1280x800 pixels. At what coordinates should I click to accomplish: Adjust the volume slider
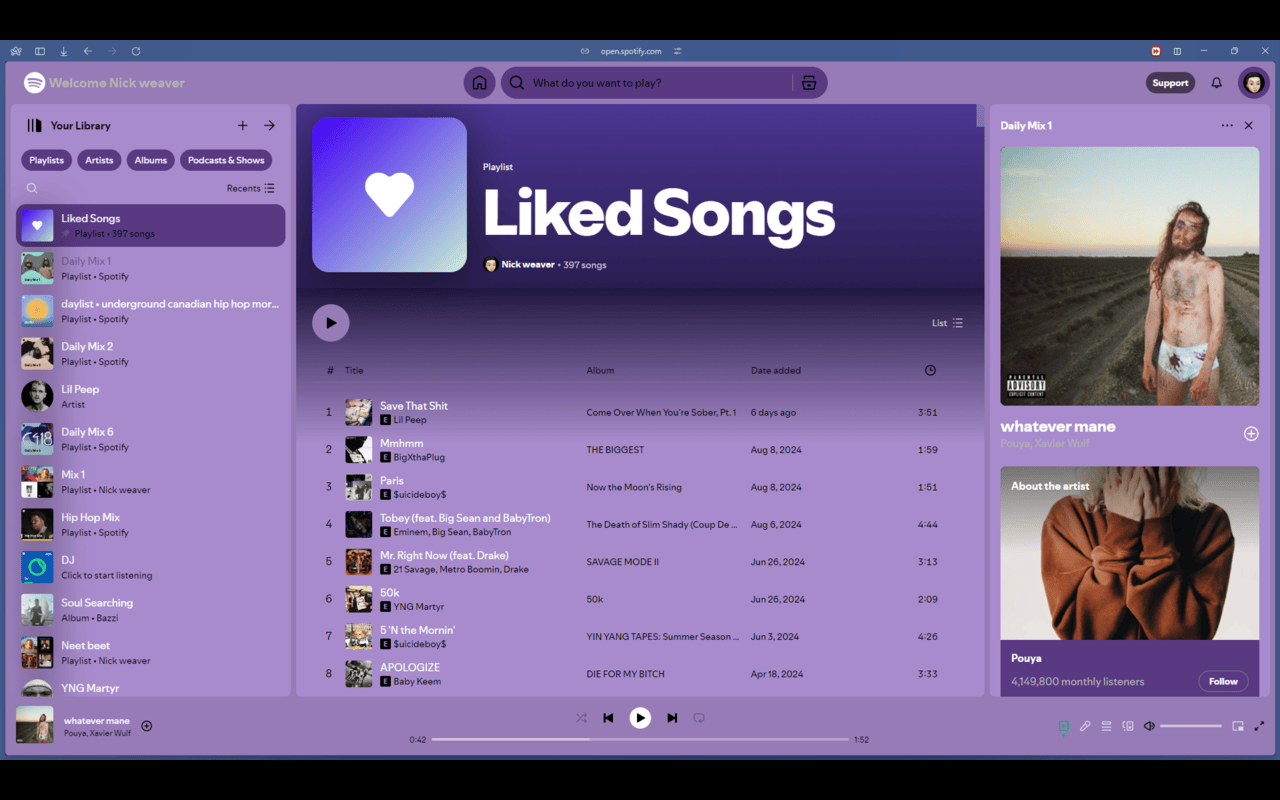pyautogui.click(x=1191, y=726)
